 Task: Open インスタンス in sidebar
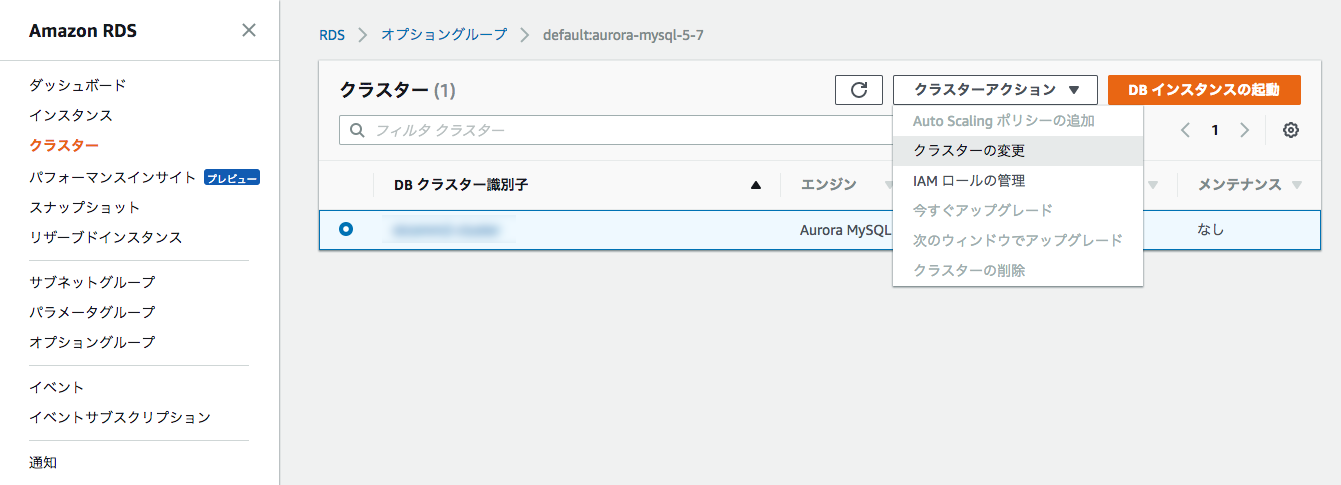pyautogui.click(x=71, y=116)
